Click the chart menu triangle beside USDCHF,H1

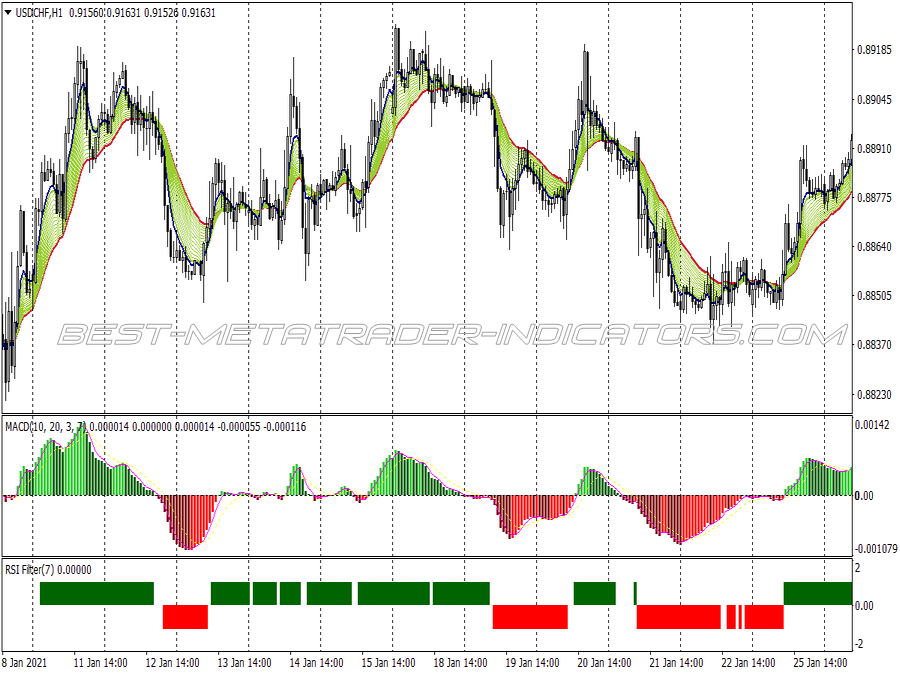point(9,13)
